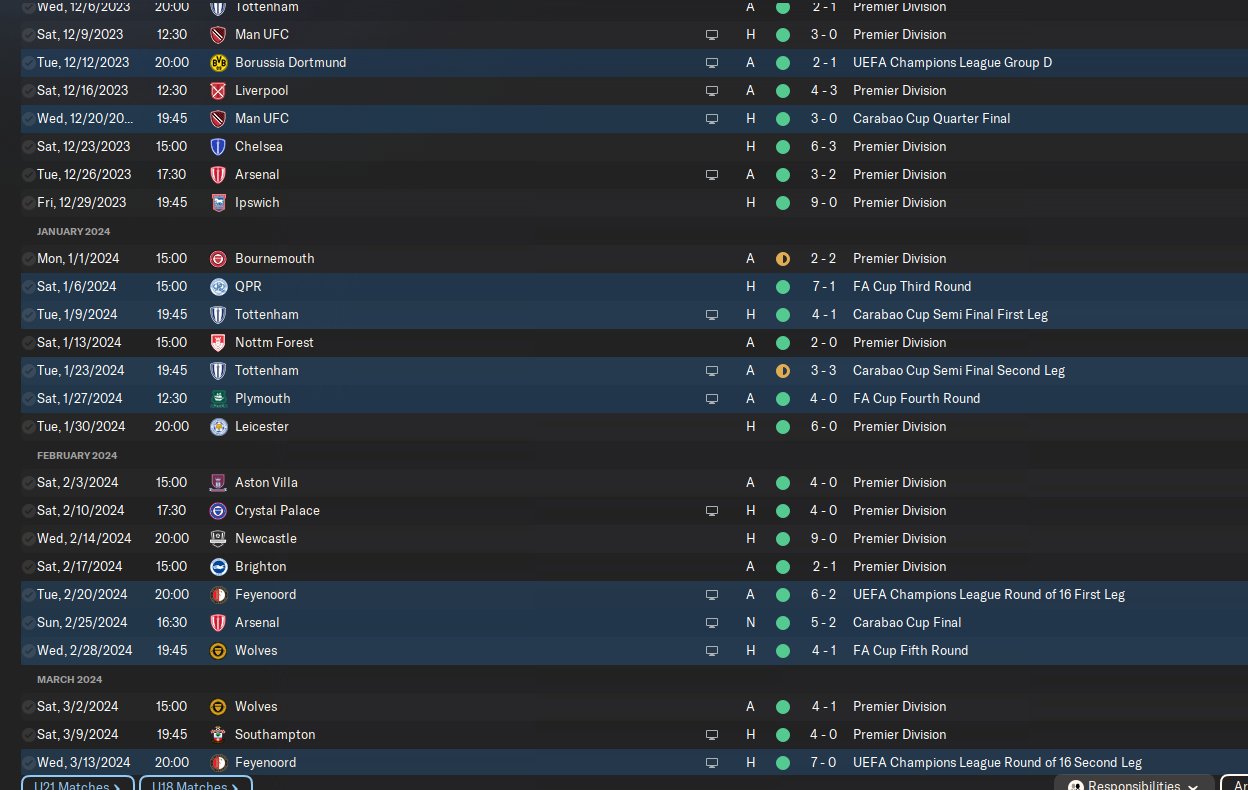Click the Chelsea club badge icon
Image resolution: width=1248 pixels, height=790 pixels.
tap(218, 146)
